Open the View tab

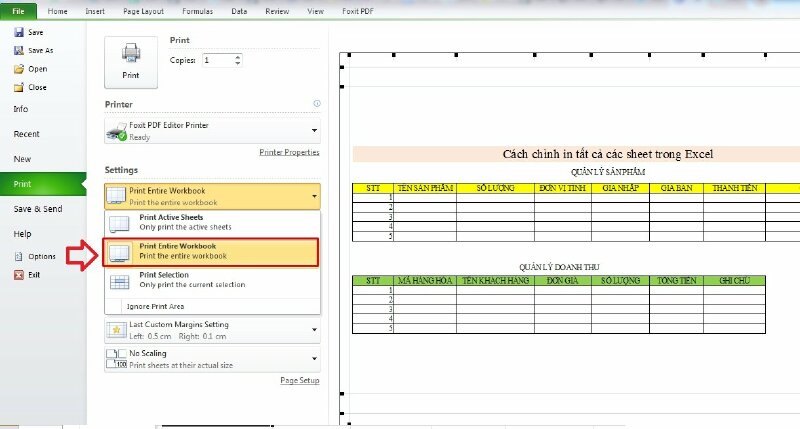point(315,11)
